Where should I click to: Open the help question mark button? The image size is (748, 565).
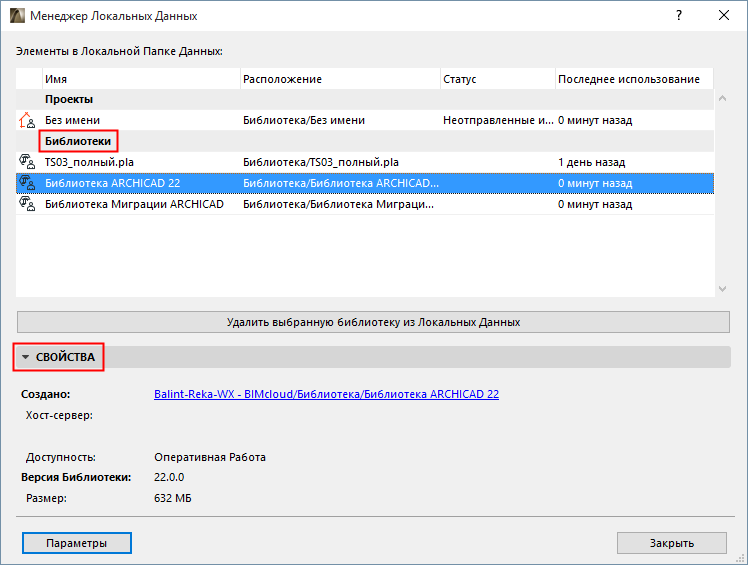(x=679, y=15)
